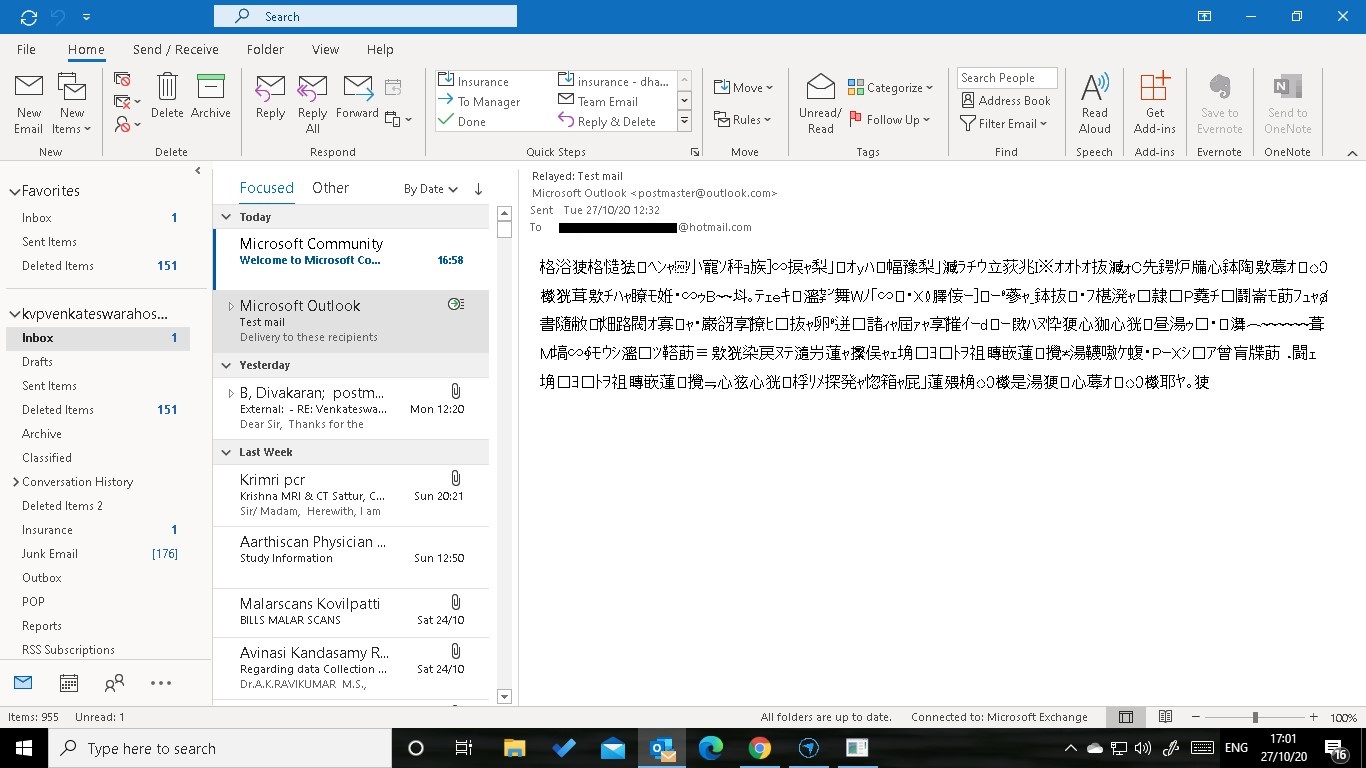This screenshot has height=768, width=1366.
Task: Click the zoom in plus button
Action: pos(1313,717)
